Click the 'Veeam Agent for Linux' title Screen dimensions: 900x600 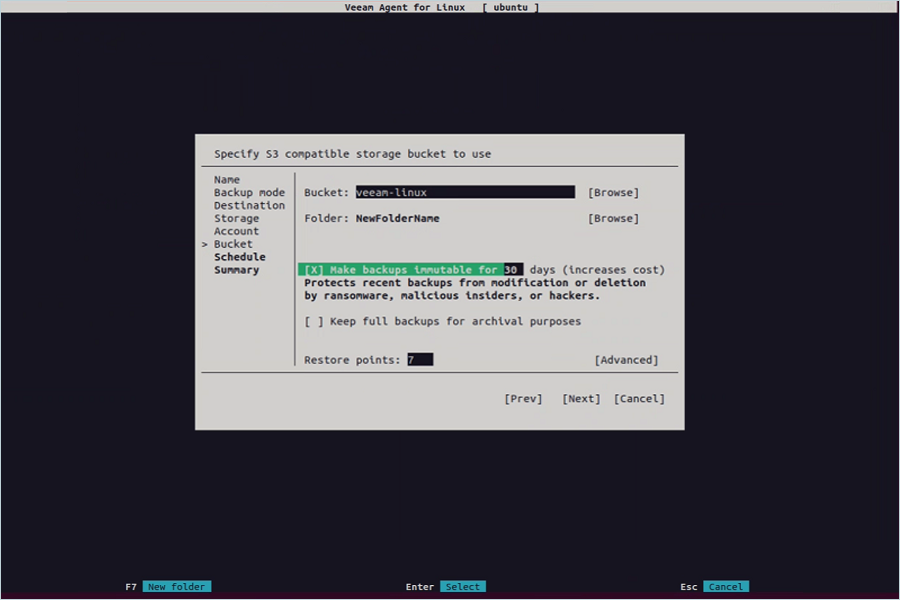coord(405,7)
